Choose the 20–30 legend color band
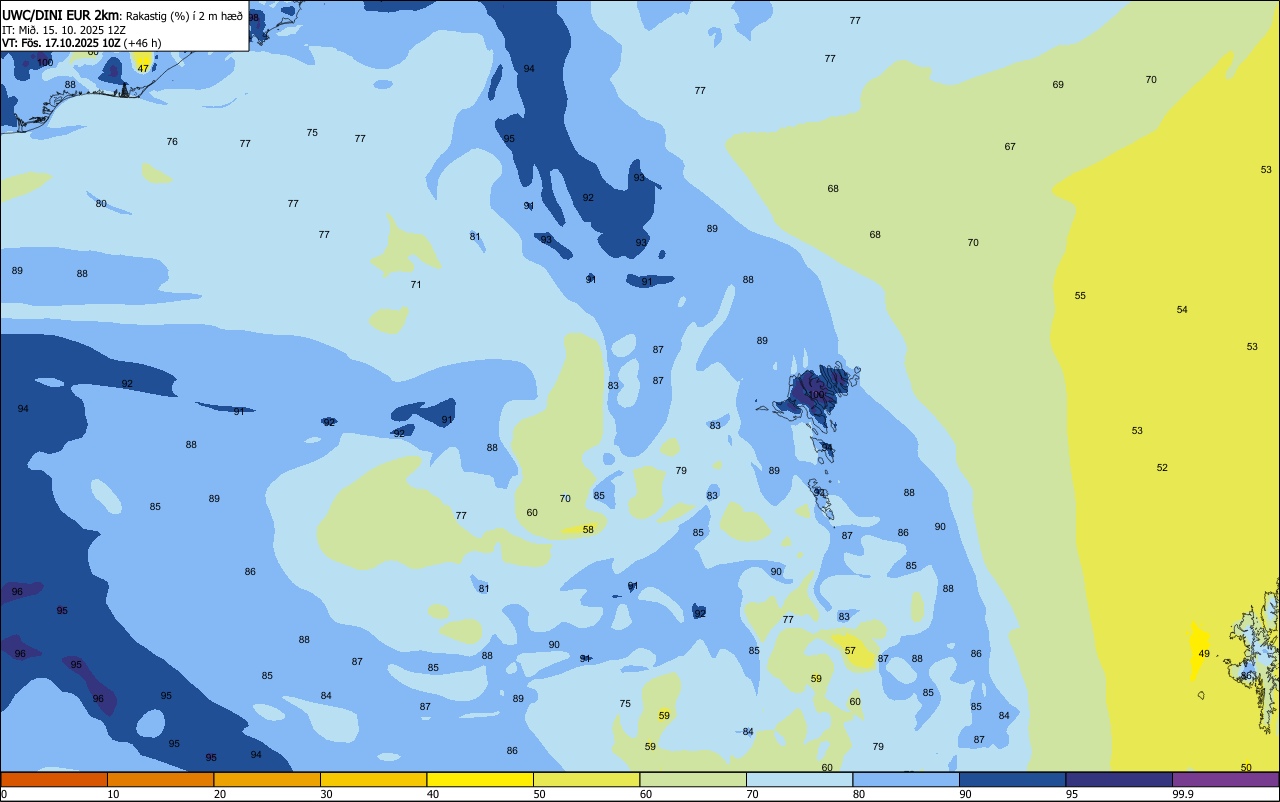This screenshot has width=1280, height=802. pyautogui.click(x=267, y=779)
